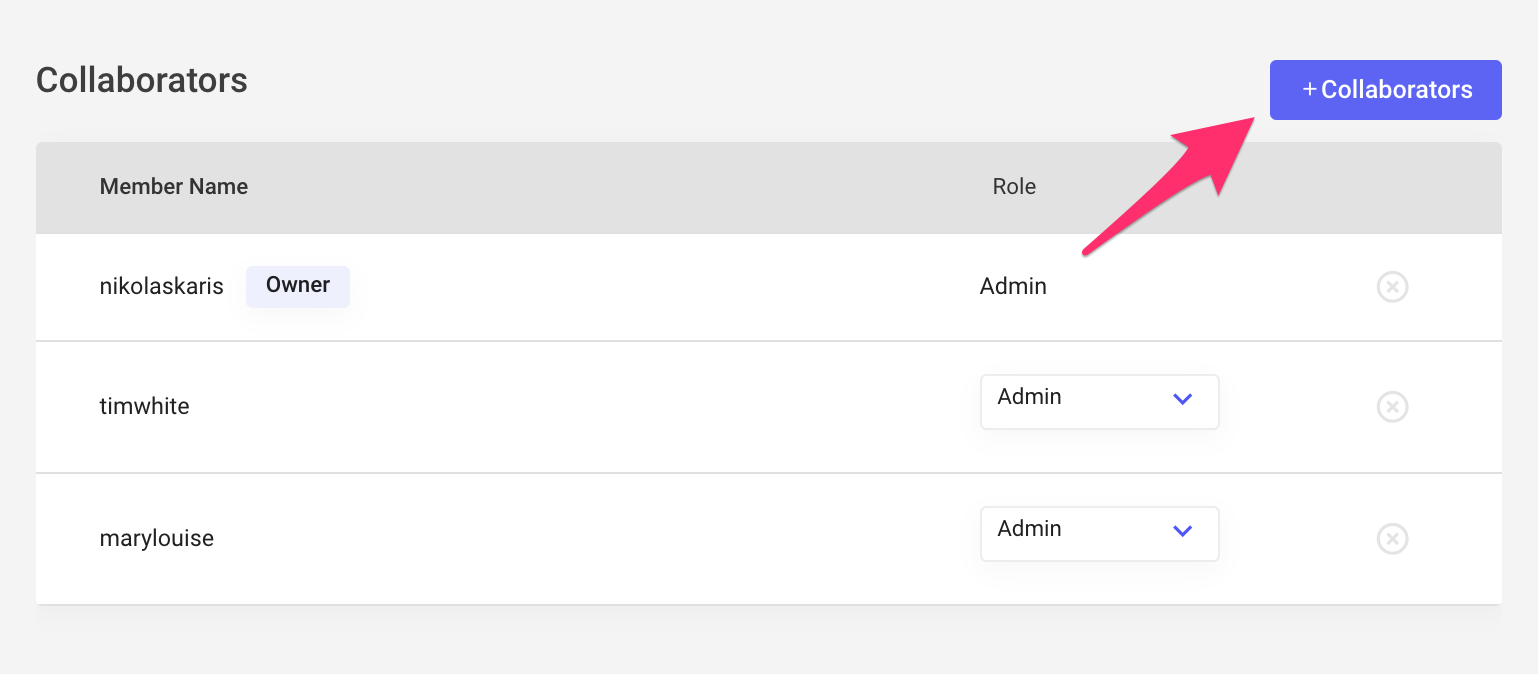Click remove icon next to timwhite
Screen dimensions: 1538x674
[1392, 407]
